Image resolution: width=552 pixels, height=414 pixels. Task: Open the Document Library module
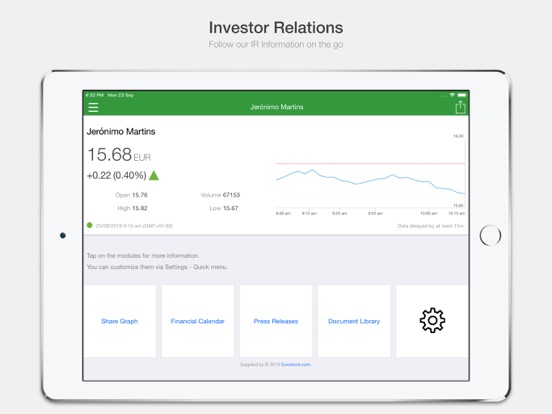[354, 321]
